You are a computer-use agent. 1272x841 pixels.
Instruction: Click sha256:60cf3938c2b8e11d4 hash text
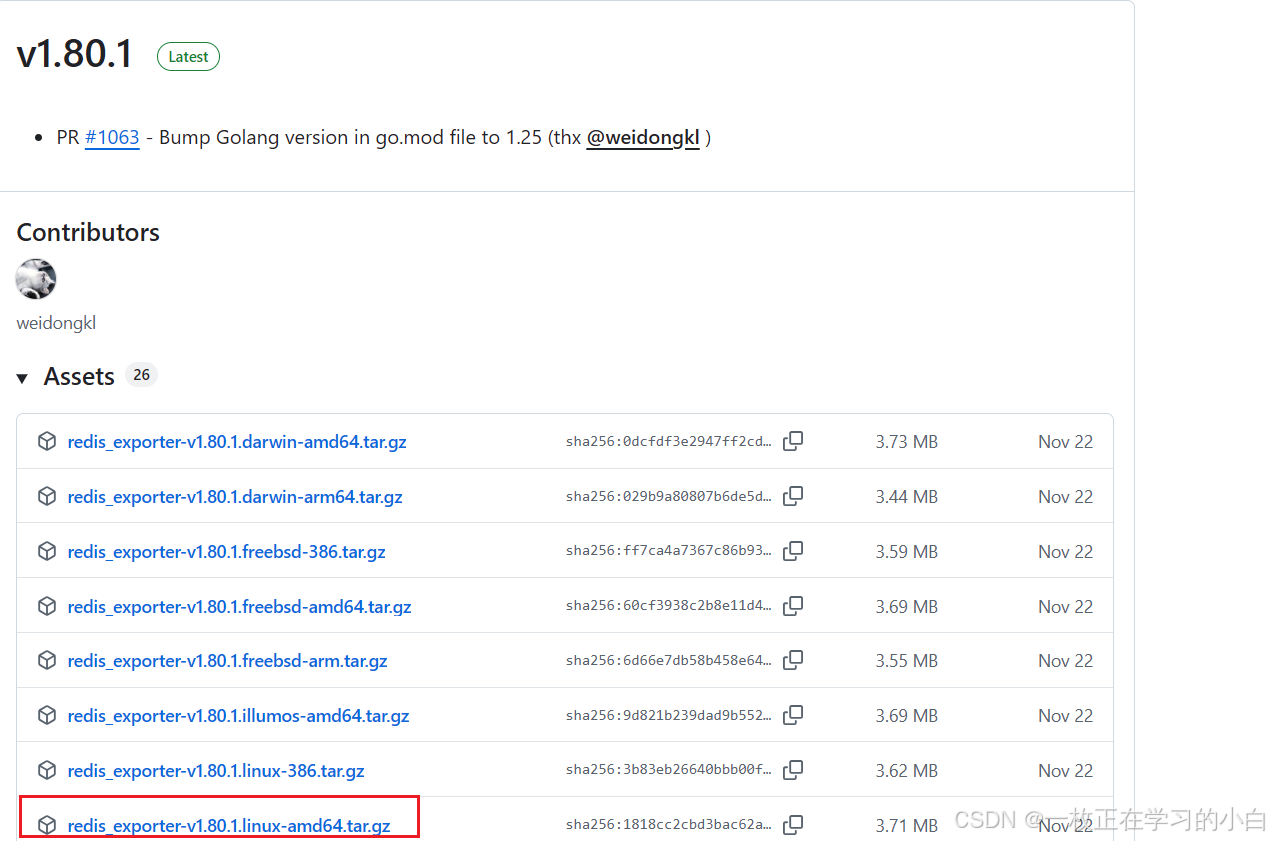[668, 606]
